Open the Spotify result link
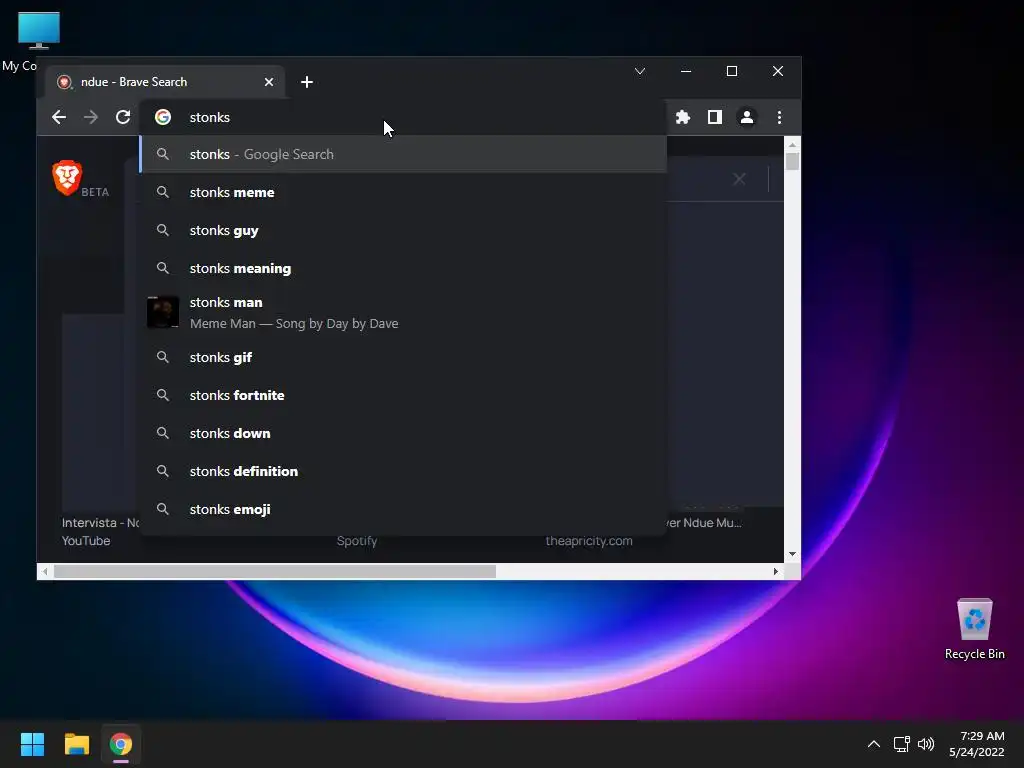The image size is (1024, 768). (x=357, y=541)
